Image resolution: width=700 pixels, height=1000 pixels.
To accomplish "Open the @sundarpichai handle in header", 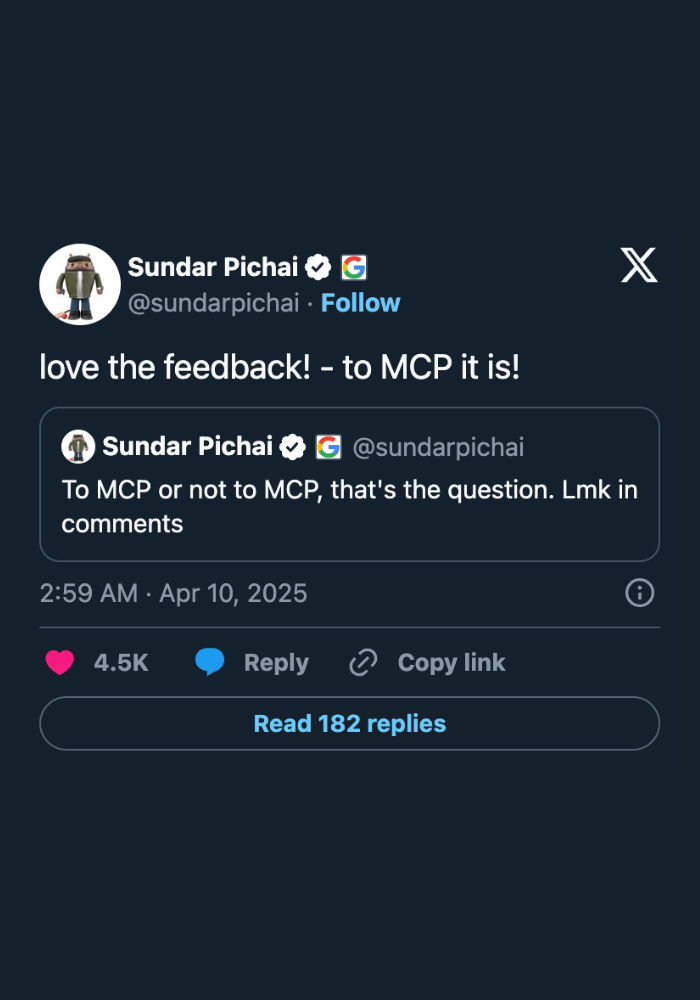I will click(214, 303).
